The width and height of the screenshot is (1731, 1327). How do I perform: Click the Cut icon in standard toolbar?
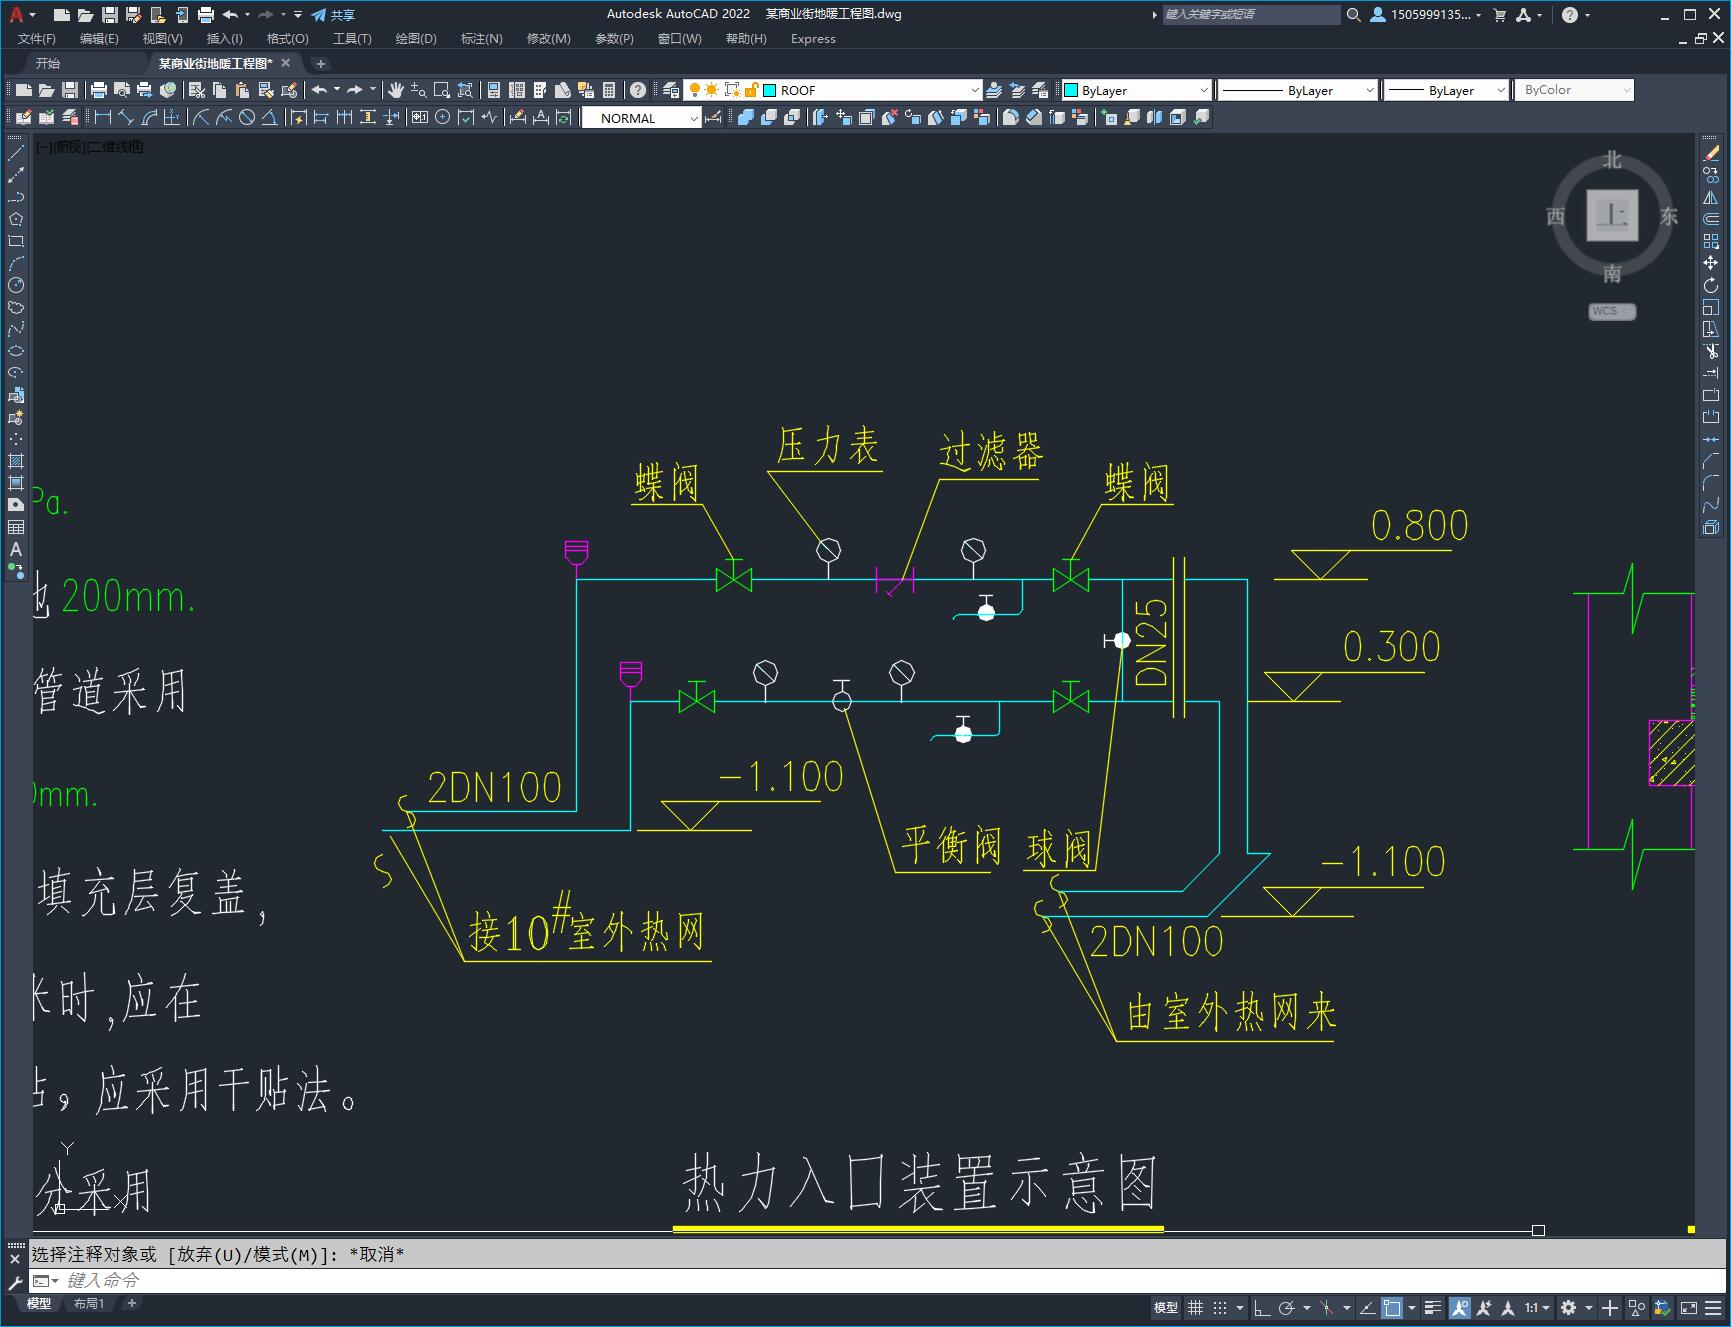coord(197,90)
